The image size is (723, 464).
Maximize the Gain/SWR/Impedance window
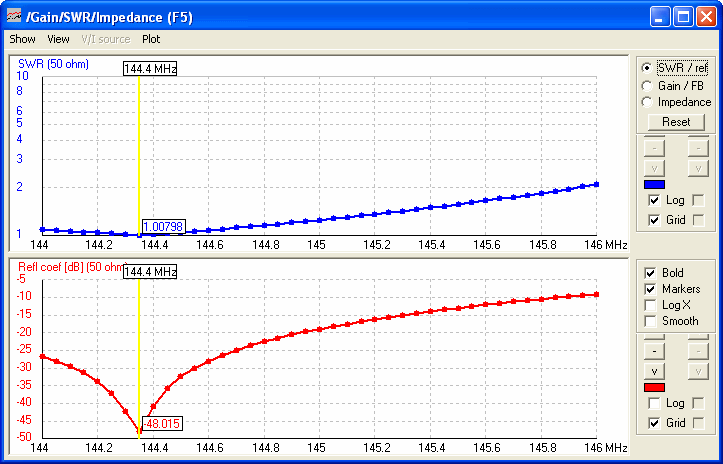coord(683,17)
